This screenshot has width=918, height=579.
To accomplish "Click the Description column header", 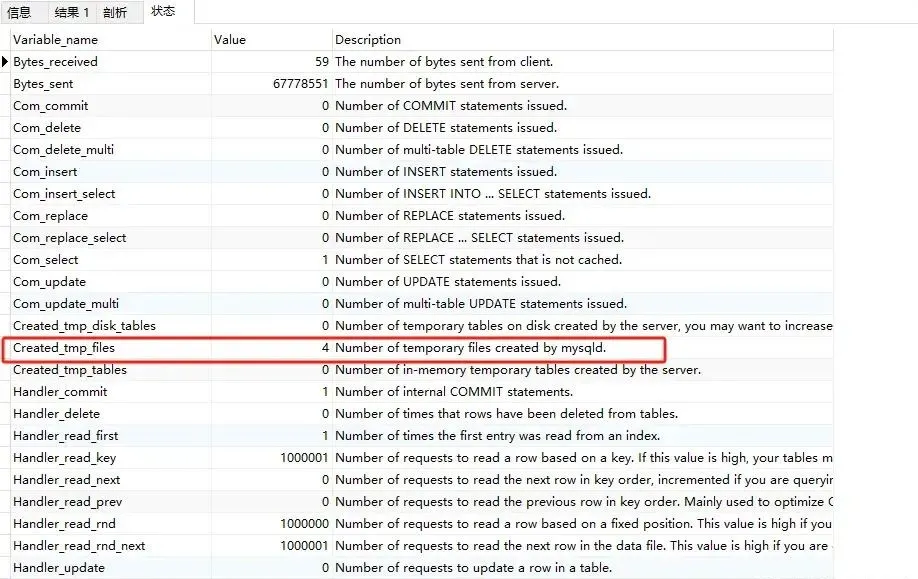I will [368, 40].
